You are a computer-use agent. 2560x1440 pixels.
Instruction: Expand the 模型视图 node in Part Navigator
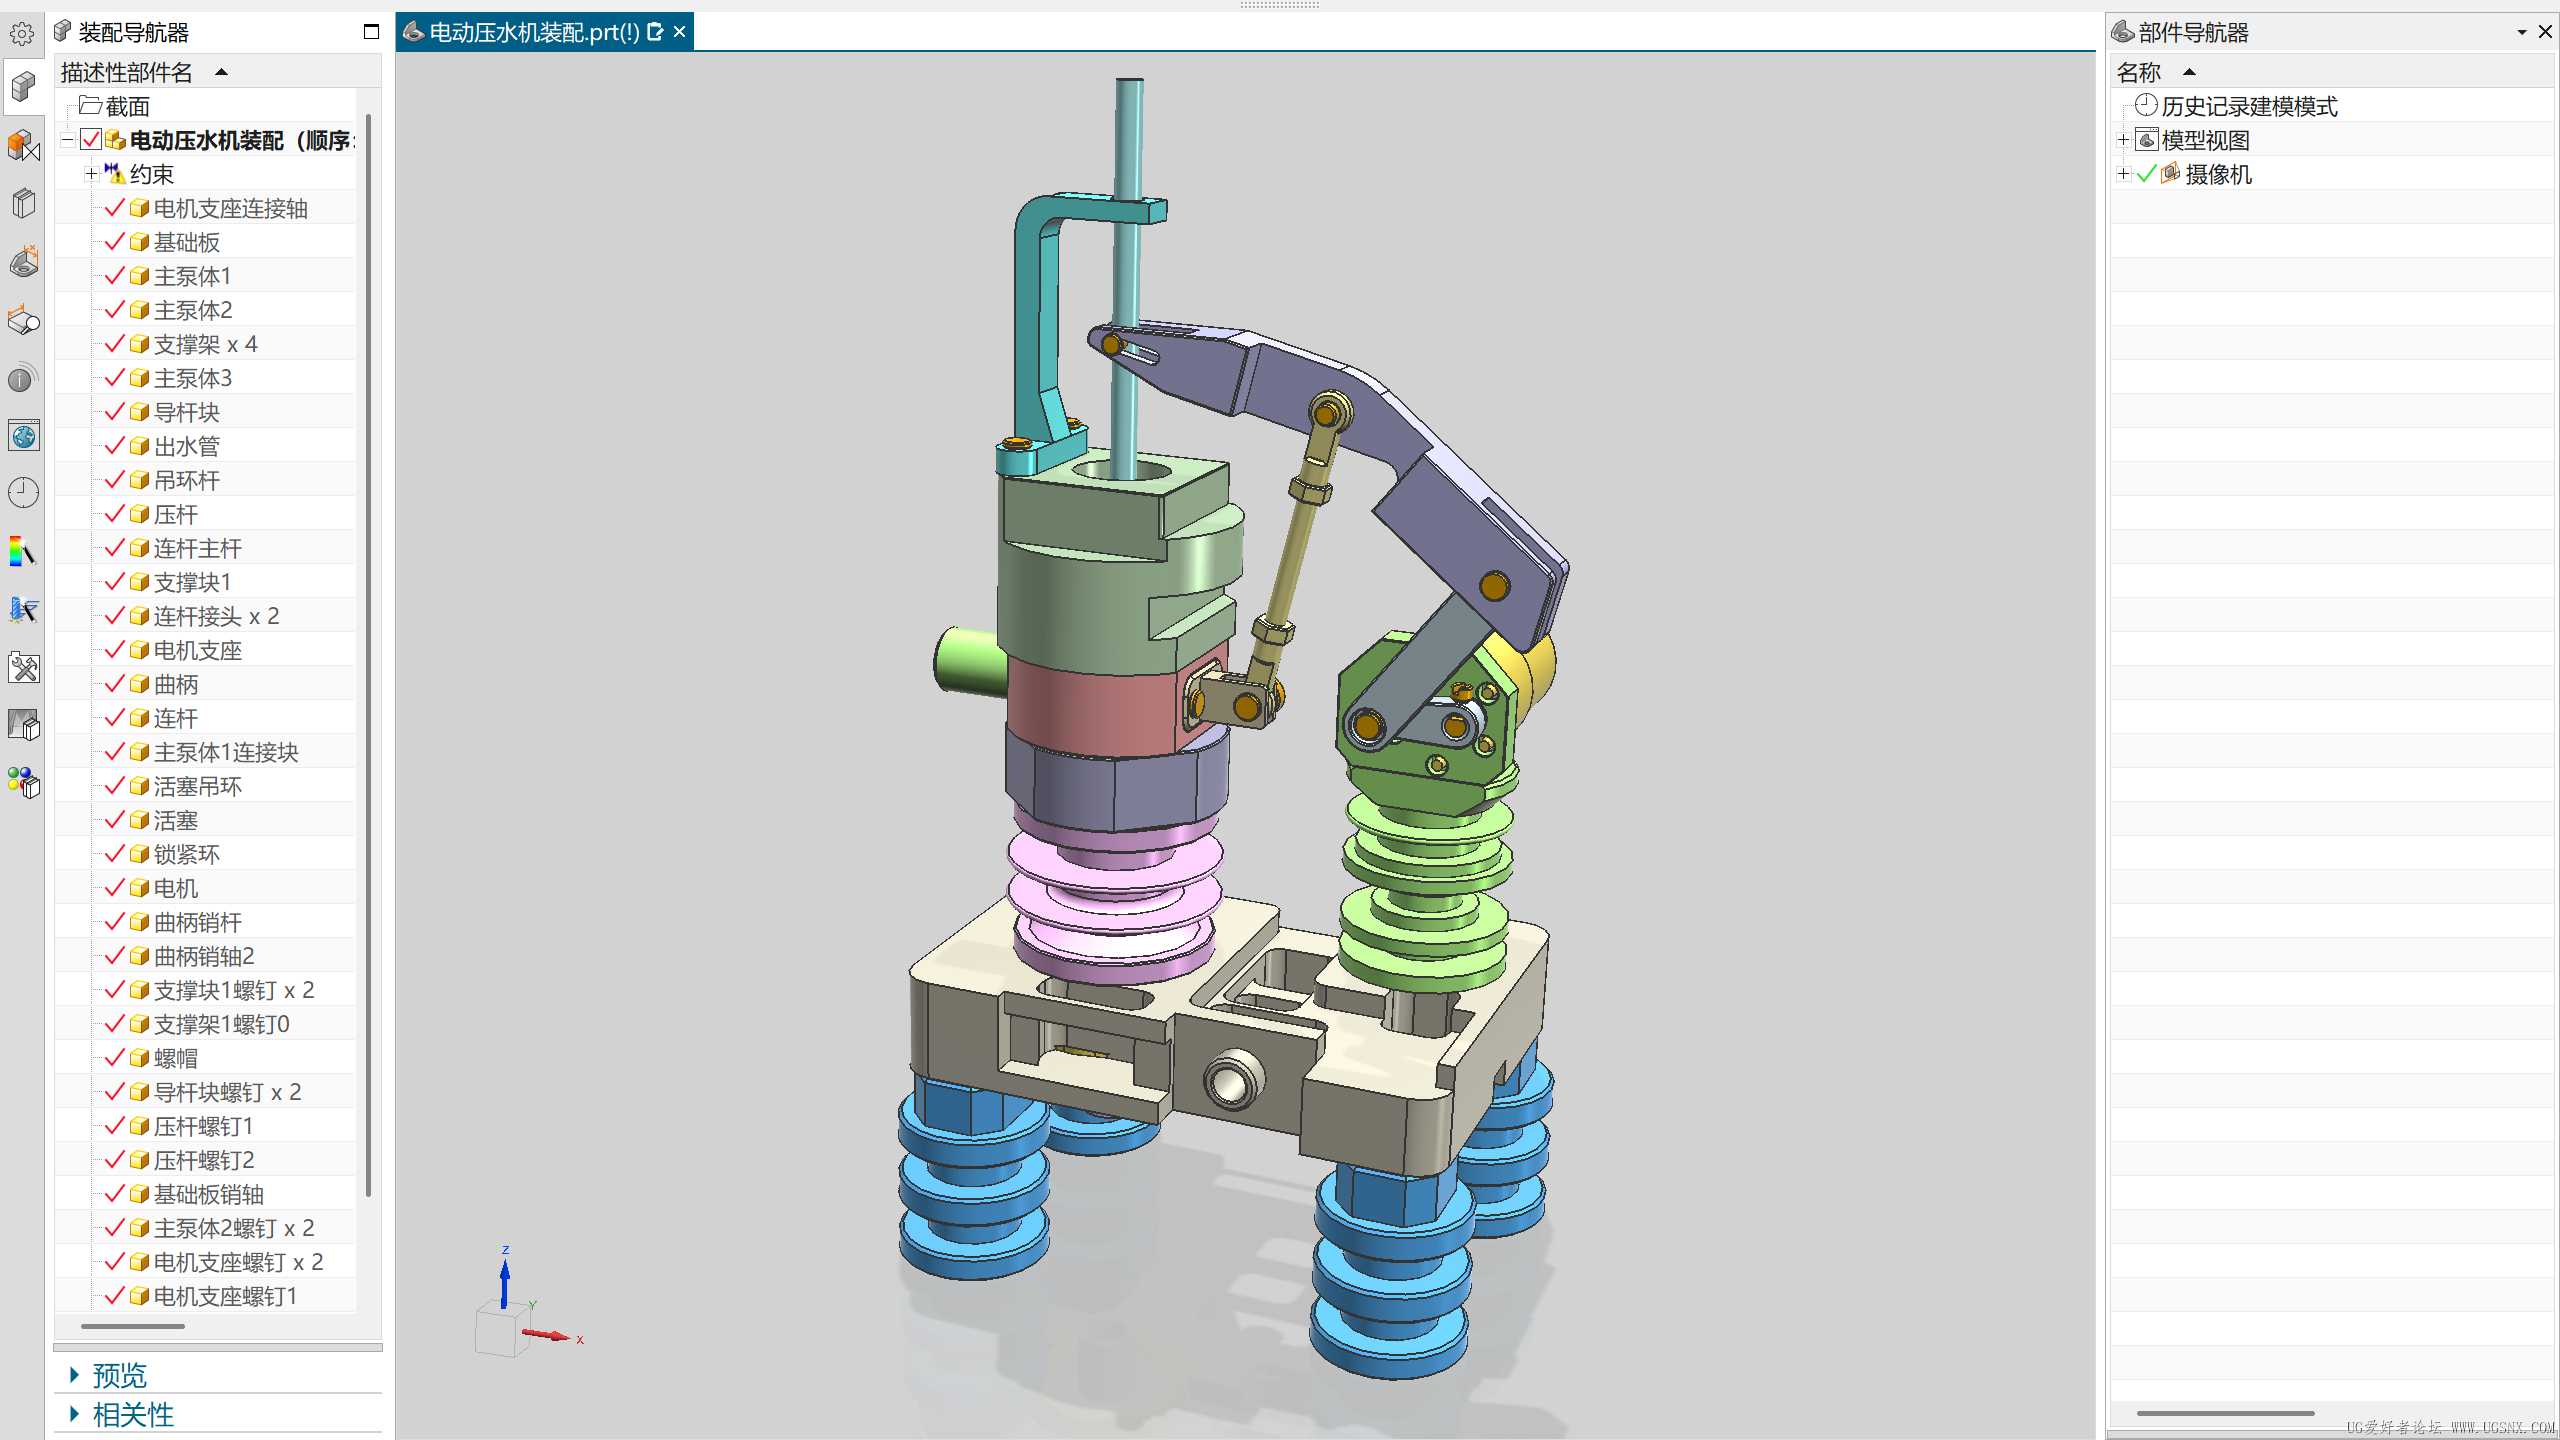coord(2123,140)
